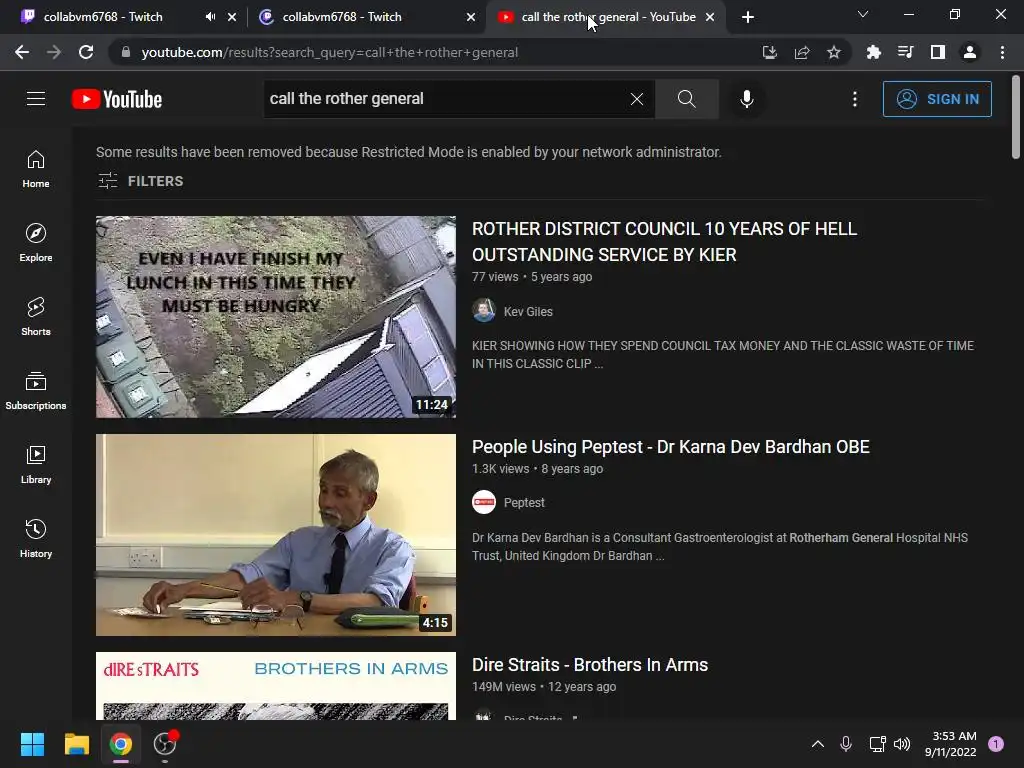Open the search FILTERS panel
This screenshot has width=1024, height=768.
tap(140, 181)
